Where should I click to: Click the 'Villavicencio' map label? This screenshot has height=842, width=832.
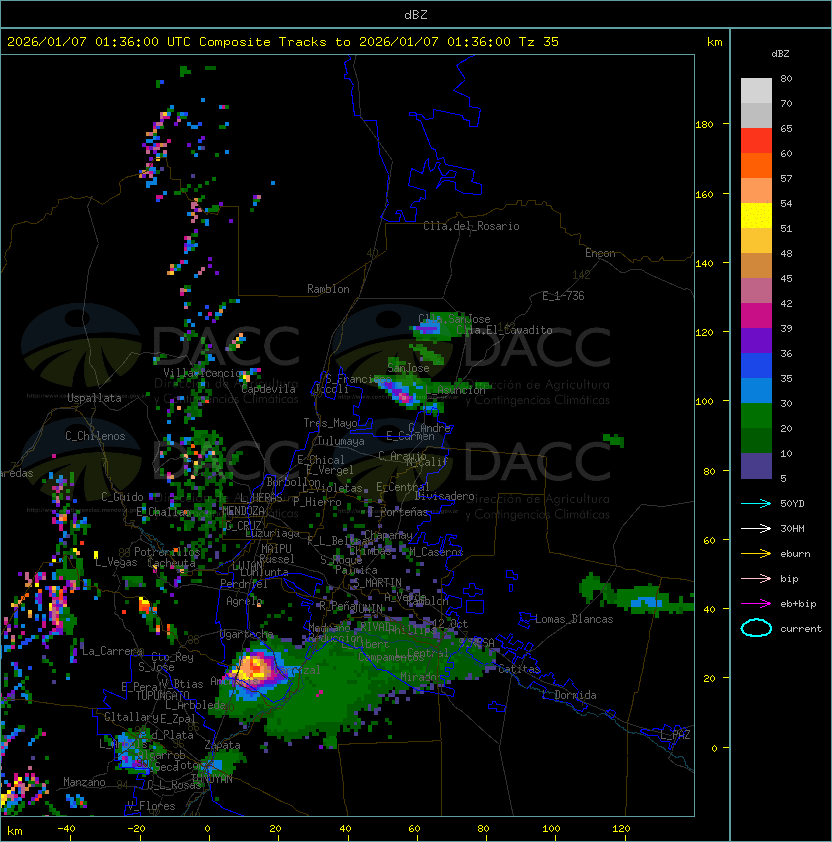[202, 373]
